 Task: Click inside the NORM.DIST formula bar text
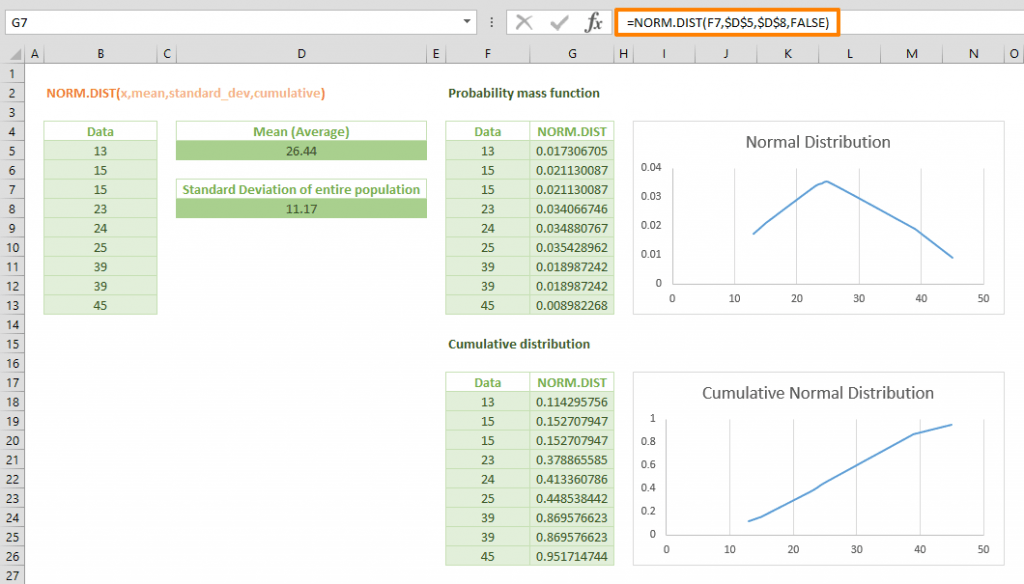(x=728, y=23)
